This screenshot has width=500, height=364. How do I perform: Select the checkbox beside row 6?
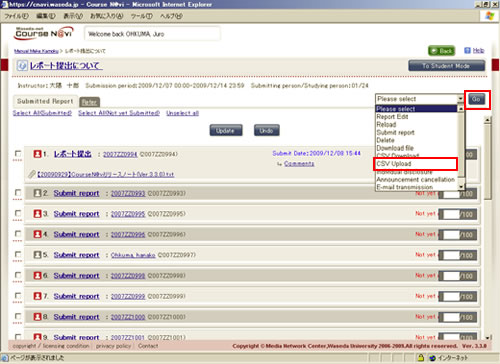click(18, 275)
